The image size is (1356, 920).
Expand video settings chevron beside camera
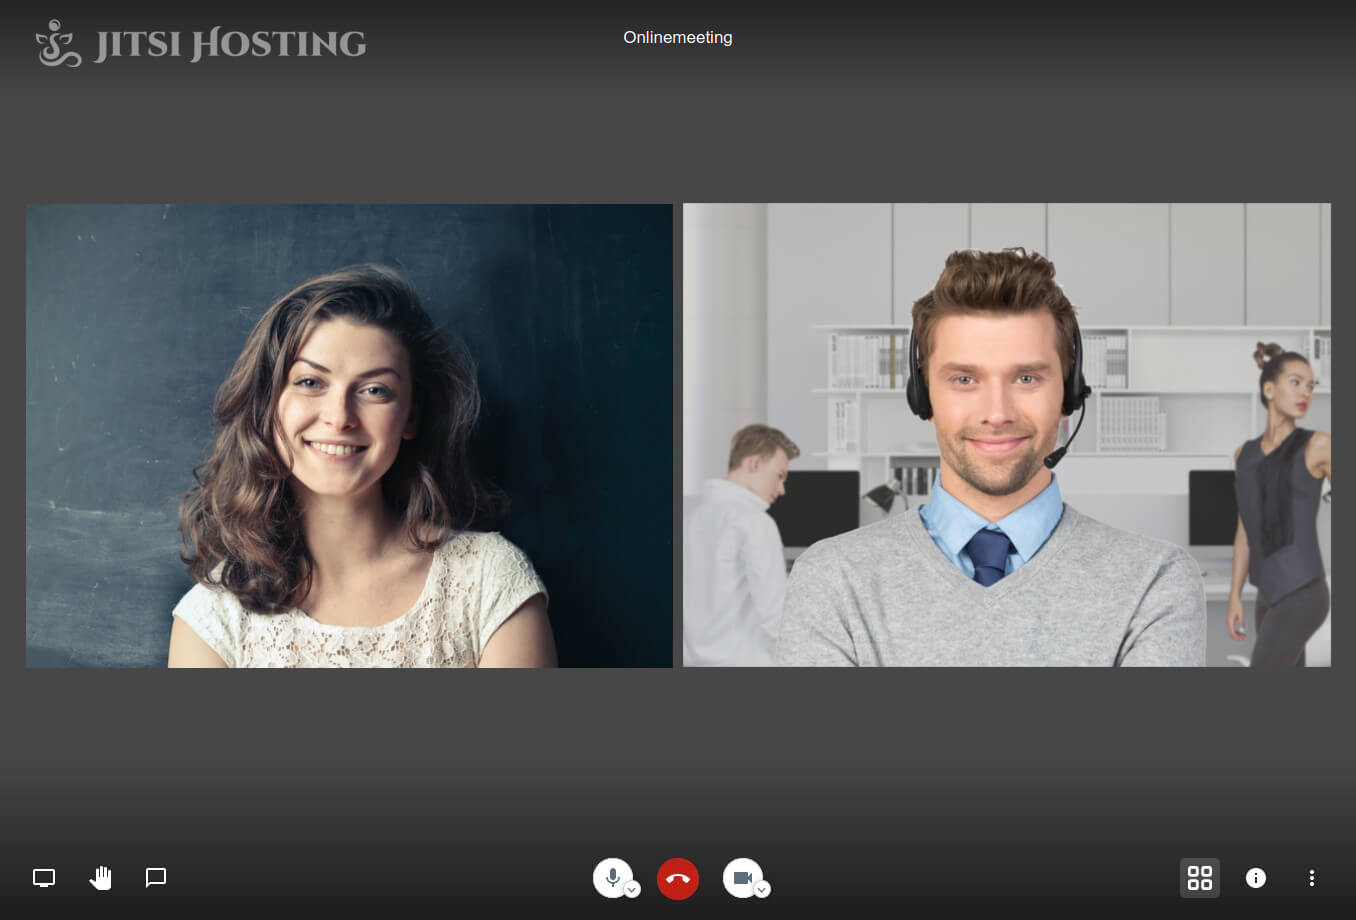pos(762,890)
